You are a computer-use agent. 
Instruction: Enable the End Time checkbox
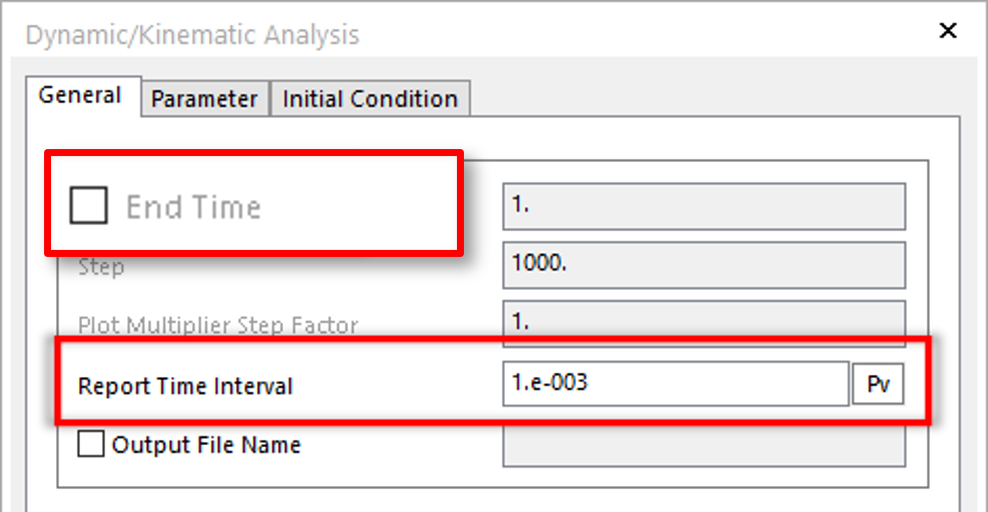click(88, 206)
